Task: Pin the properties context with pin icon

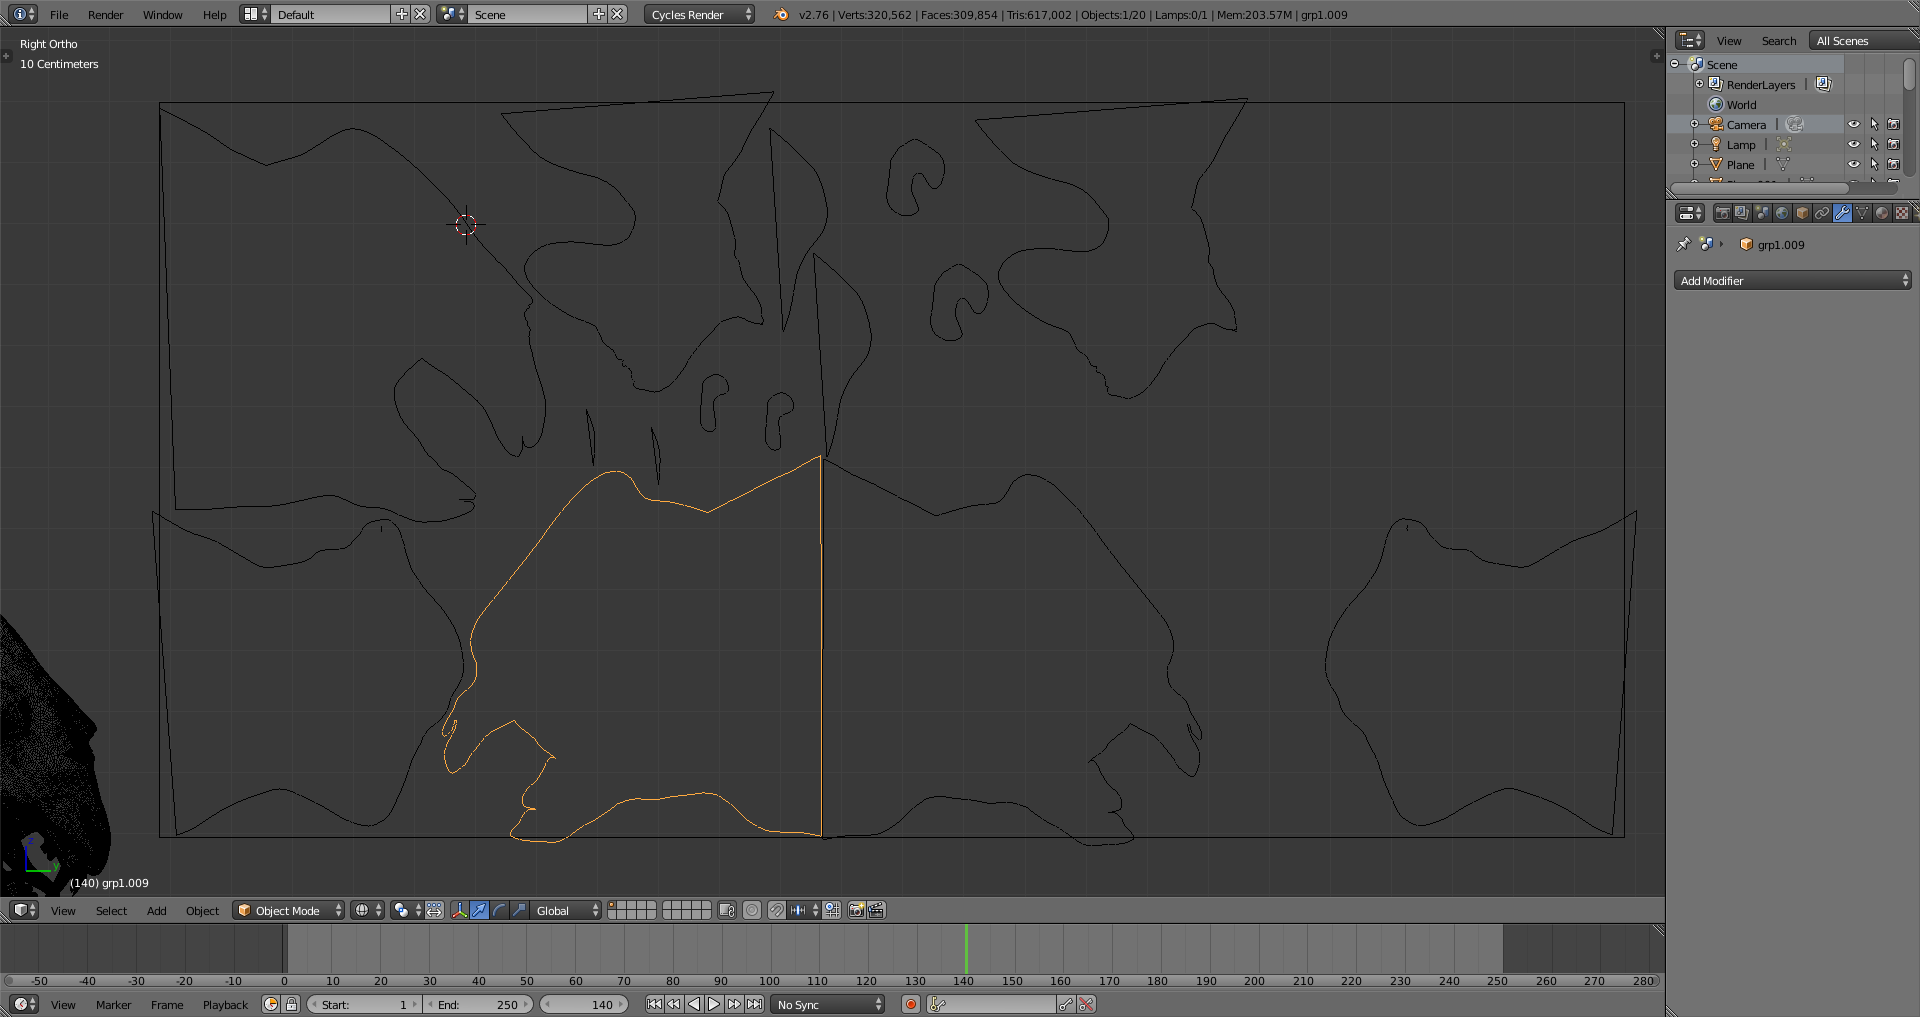Action: pyautogui.click(x=1684, y=244)
